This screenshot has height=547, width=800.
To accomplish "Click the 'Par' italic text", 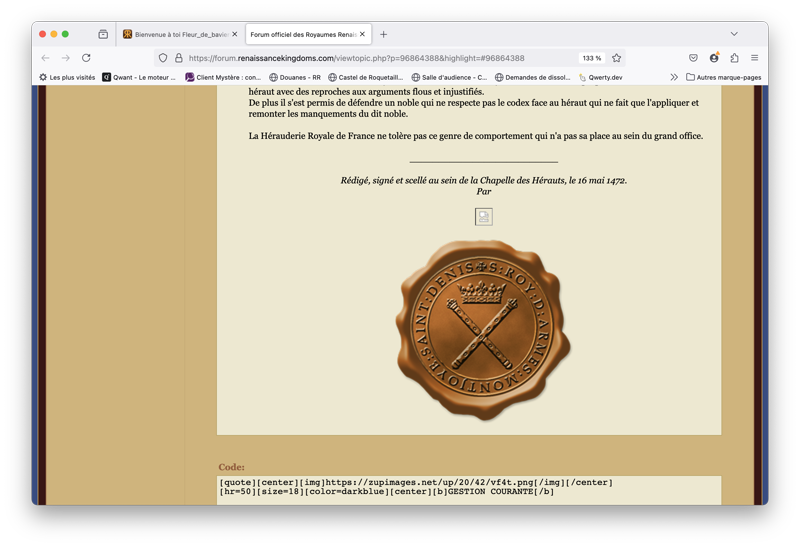I will pos(484,191).
